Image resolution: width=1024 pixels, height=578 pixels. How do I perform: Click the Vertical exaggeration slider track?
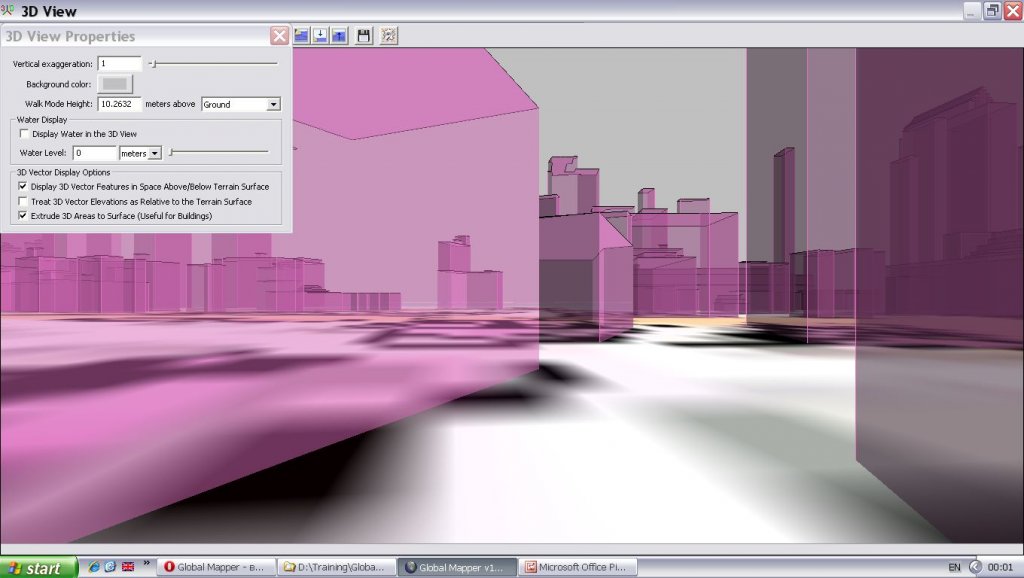click(214, 64)
